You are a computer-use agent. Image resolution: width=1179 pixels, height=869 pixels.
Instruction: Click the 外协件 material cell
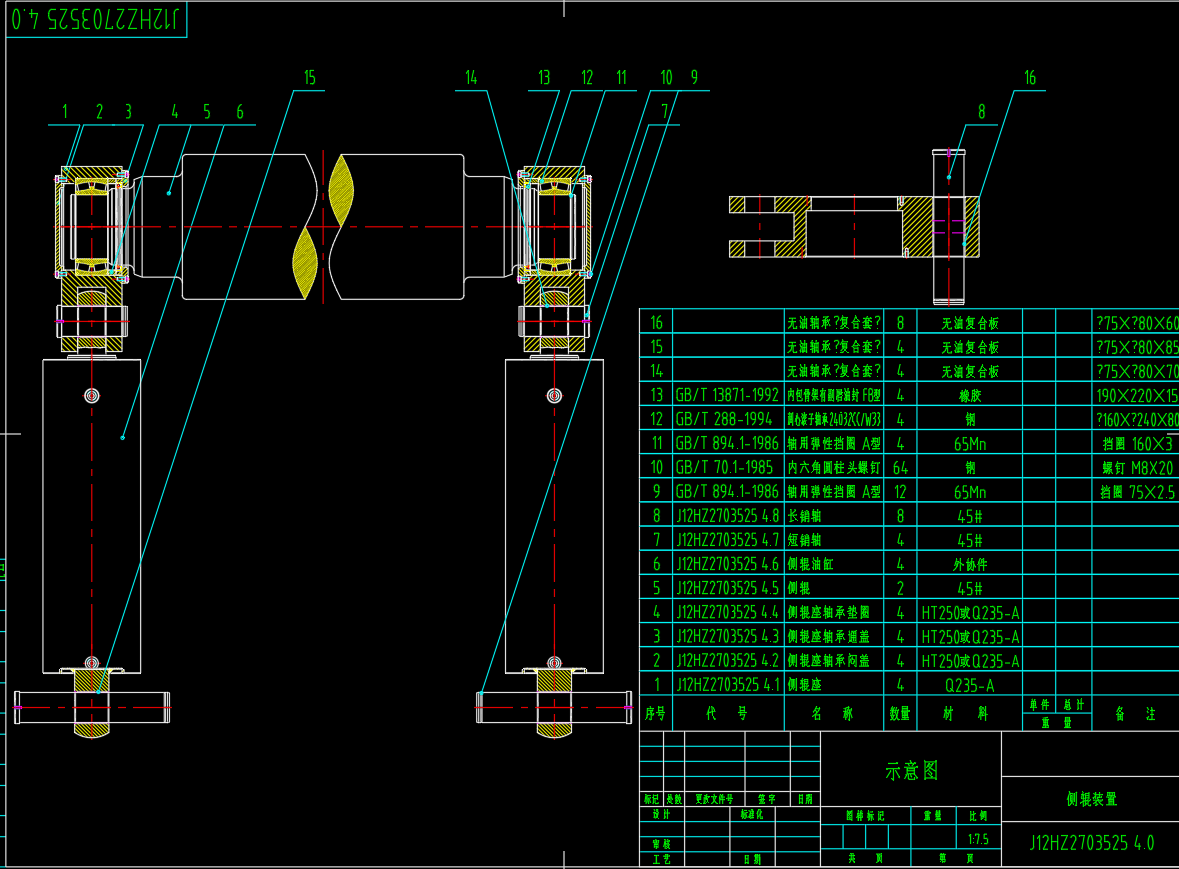pos(970,564)
